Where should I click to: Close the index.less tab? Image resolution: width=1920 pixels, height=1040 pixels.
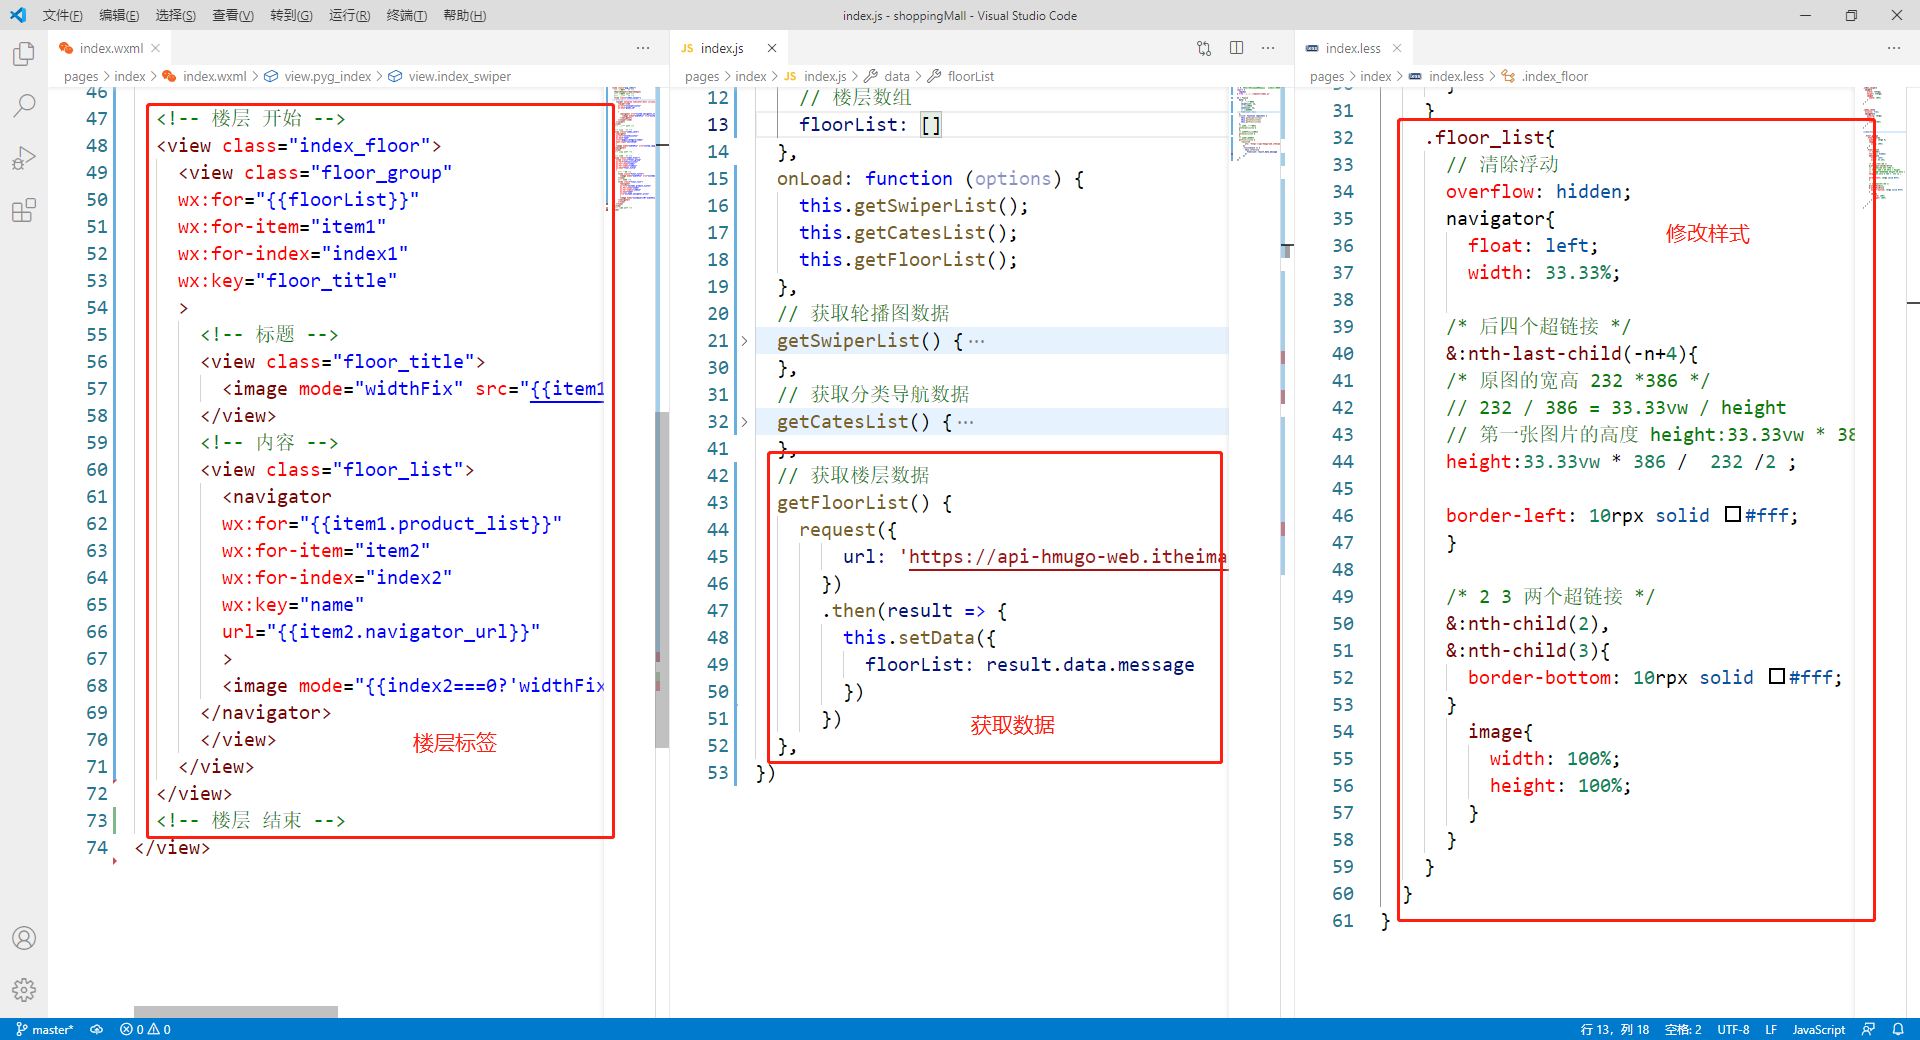click(x=1397, y=48)
